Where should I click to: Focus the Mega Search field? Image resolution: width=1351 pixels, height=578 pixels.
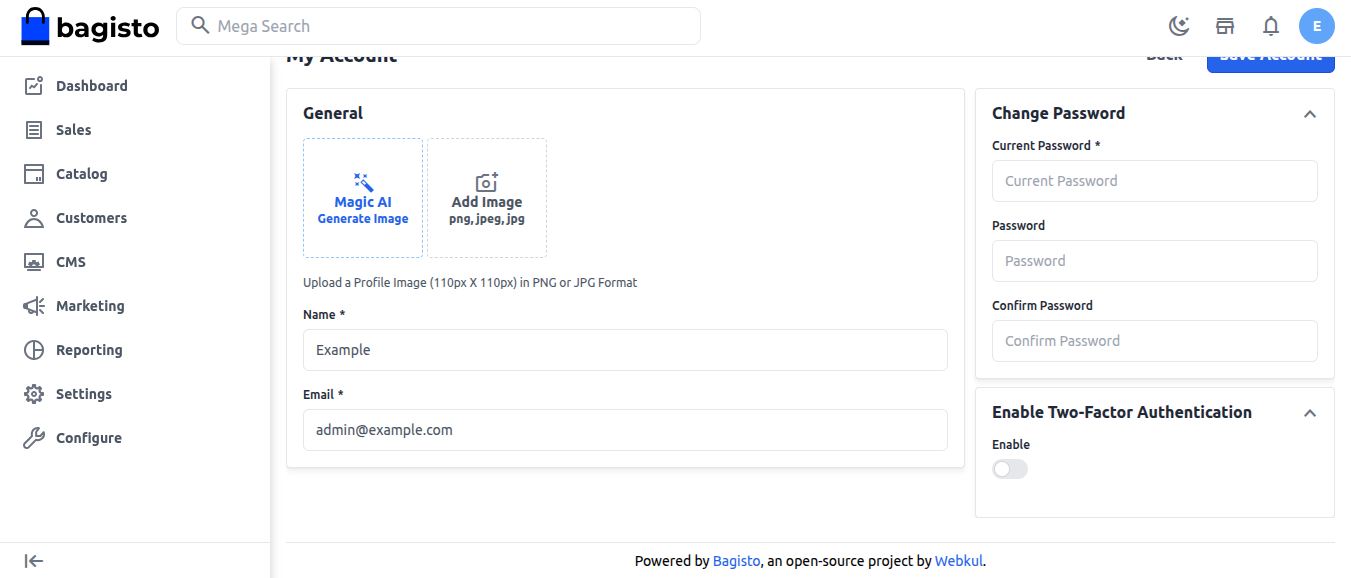pos(440,26)
